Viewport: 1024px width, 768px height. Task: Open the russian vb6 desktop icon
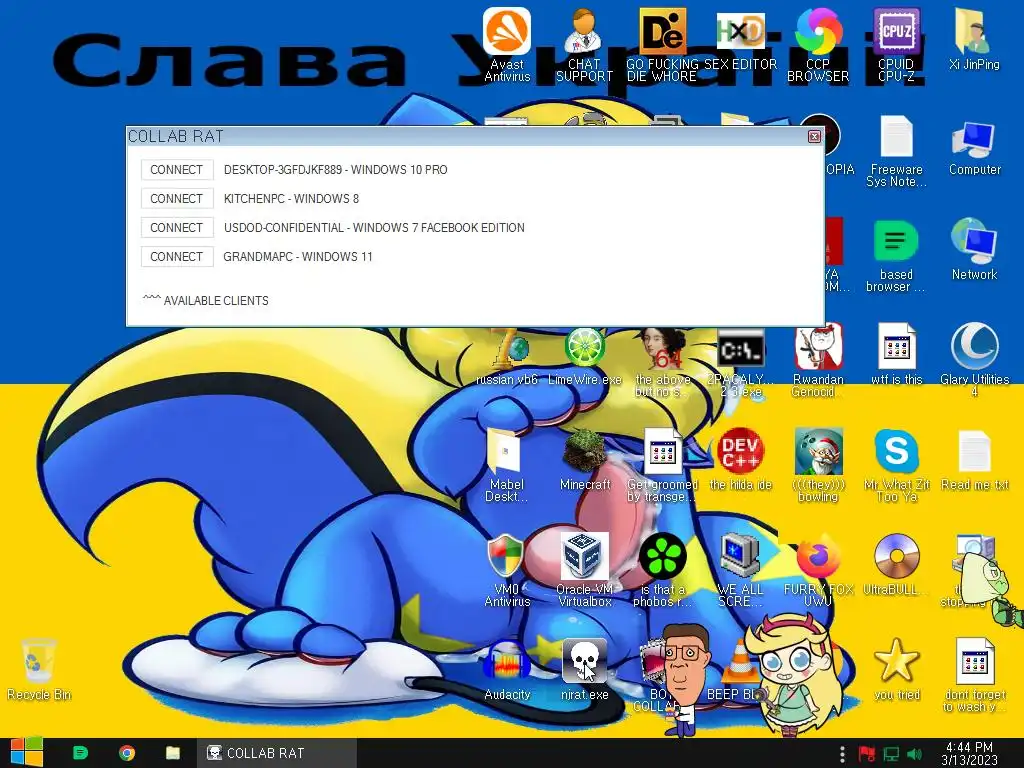pyautogui.click(x=507, y=356)
